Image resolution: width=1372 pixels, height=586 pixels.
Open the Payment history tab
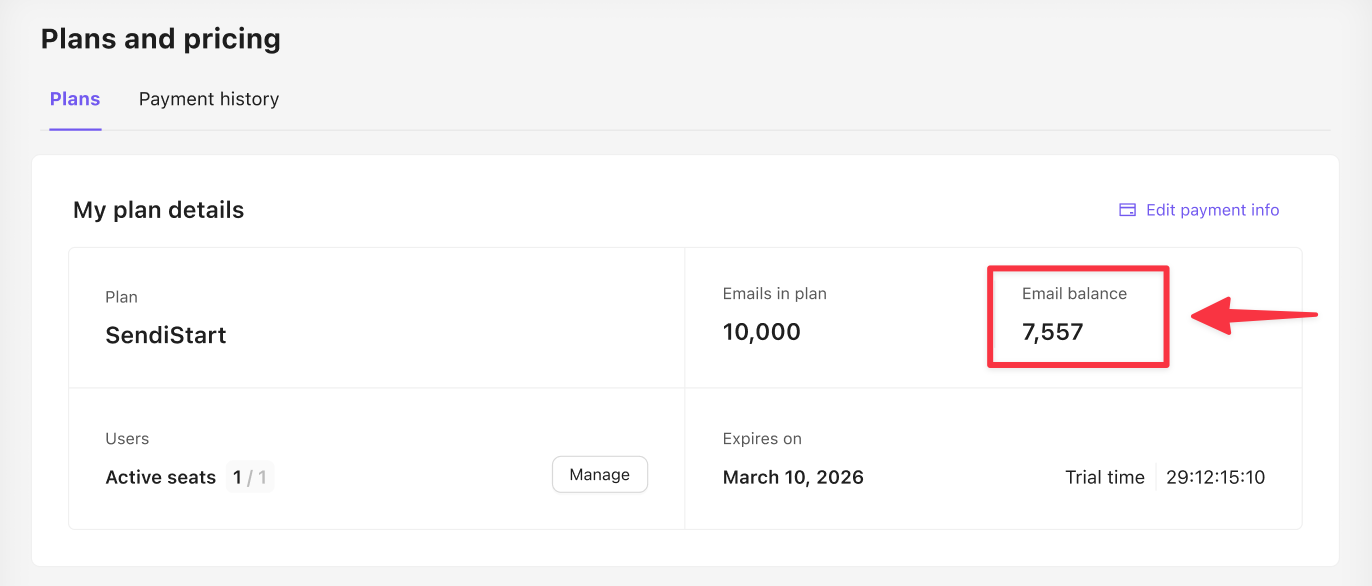(x=208, y=99)
